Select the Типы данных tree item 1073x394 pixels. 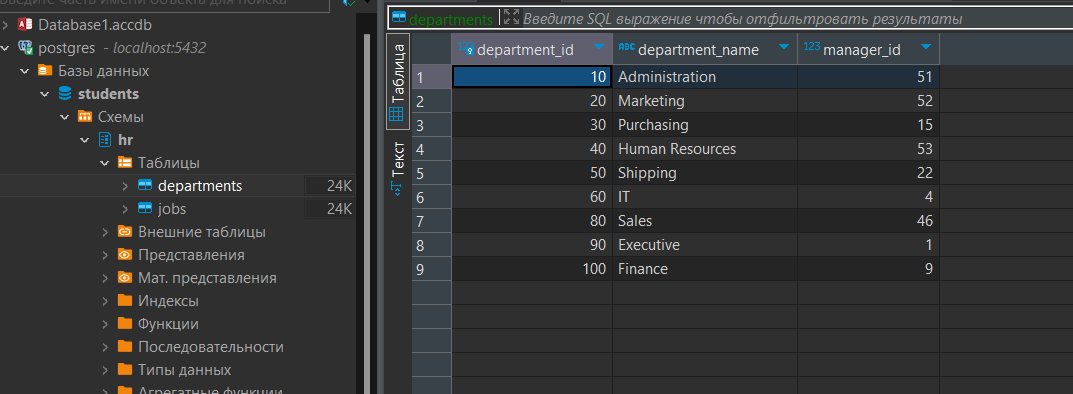185,370
